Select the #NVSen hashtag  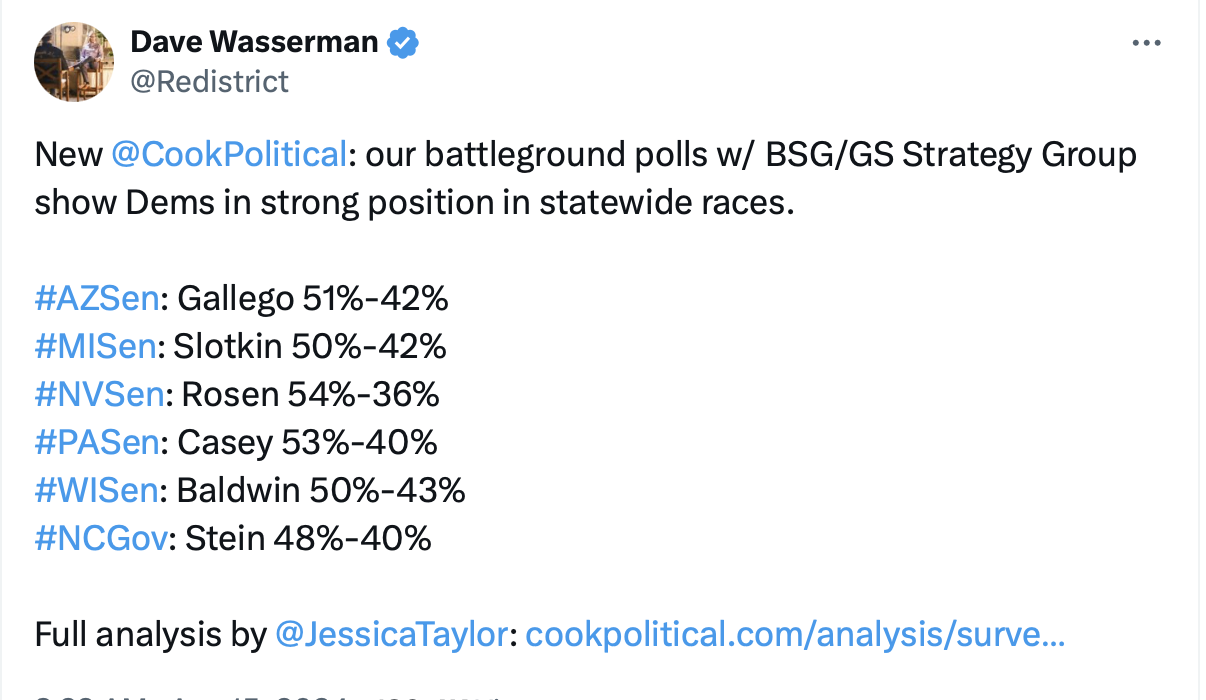[x=99, y=395]
